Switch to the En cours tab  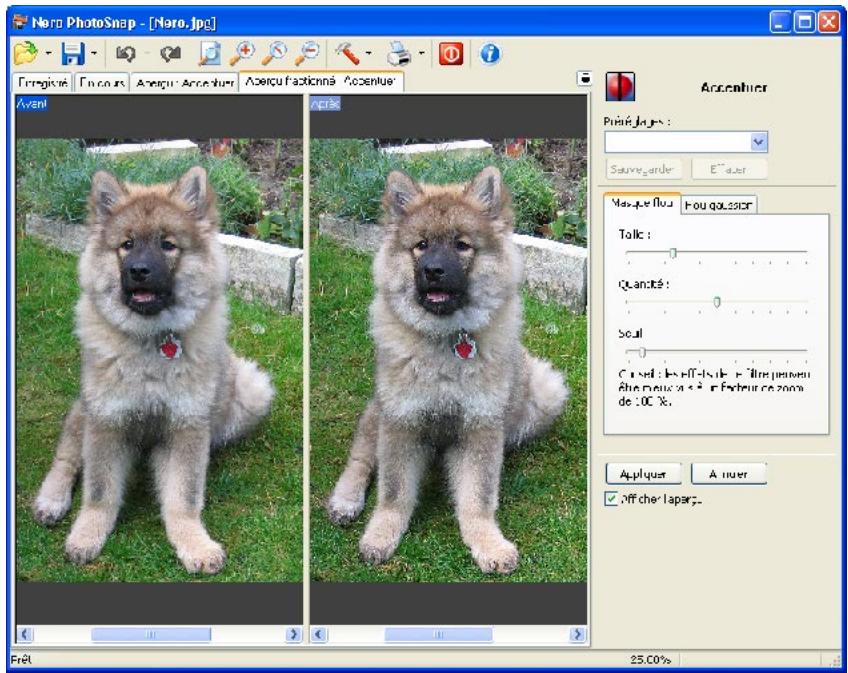(x=102, y=83)
